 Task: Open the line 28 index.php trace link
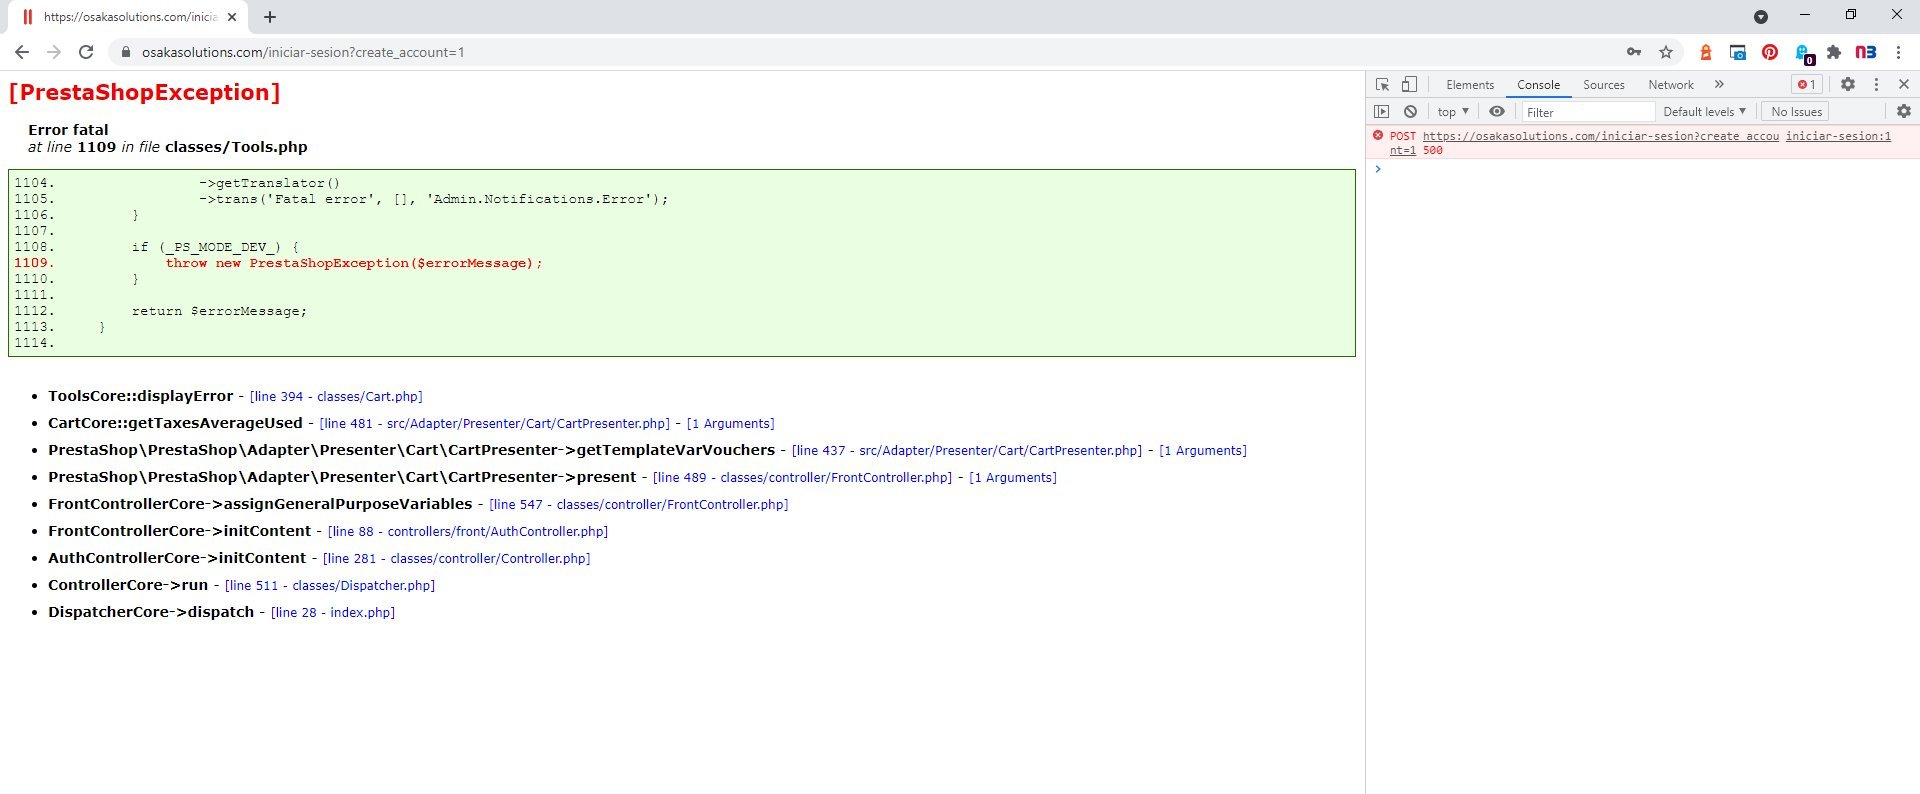pos(333,613)
